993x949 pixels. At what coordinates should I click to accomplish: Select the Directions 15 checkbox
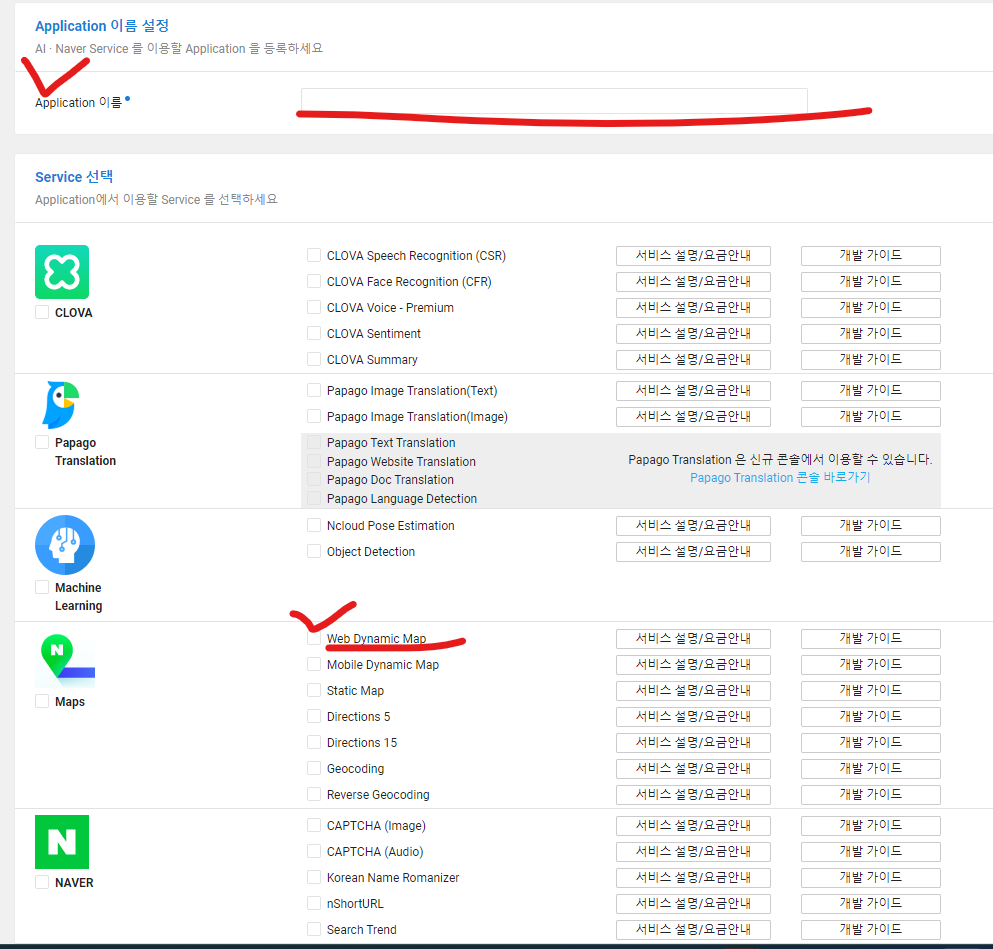[313, 742]
